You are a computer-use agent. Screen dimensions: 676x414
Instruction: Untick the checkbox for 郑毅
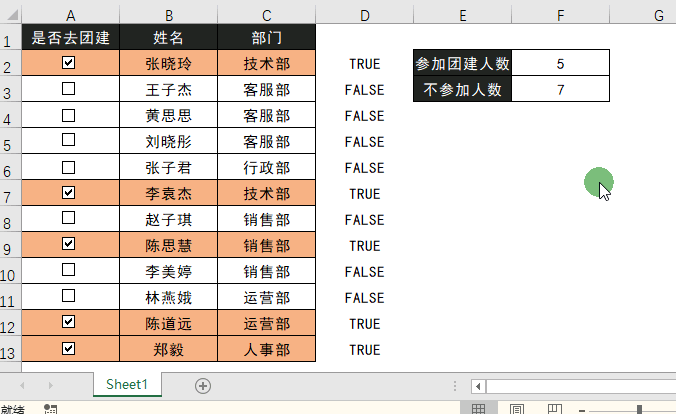pos(68,348)
